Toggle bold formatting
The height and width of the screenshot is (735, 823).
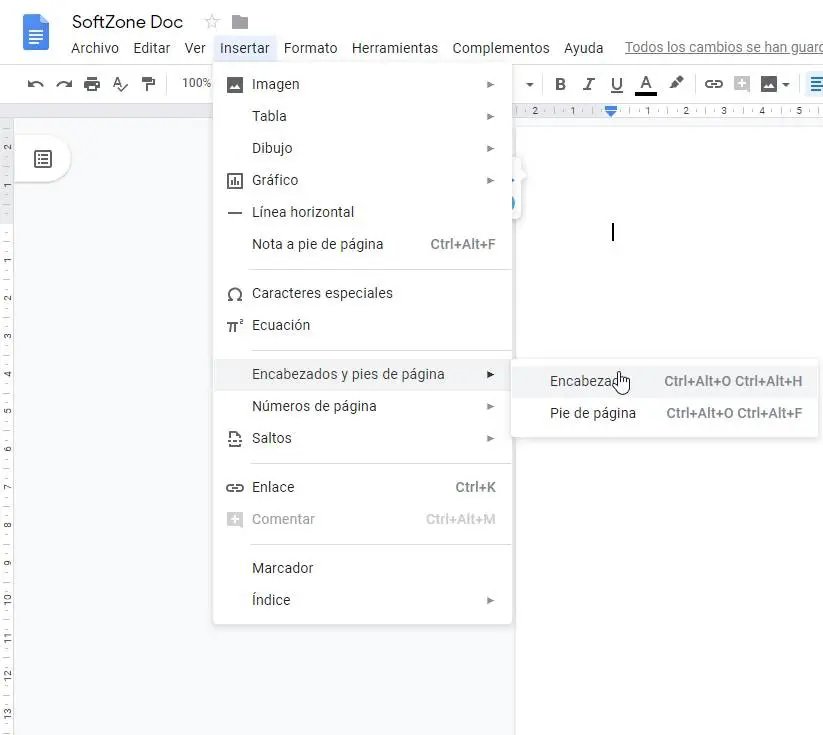point(560,84)
